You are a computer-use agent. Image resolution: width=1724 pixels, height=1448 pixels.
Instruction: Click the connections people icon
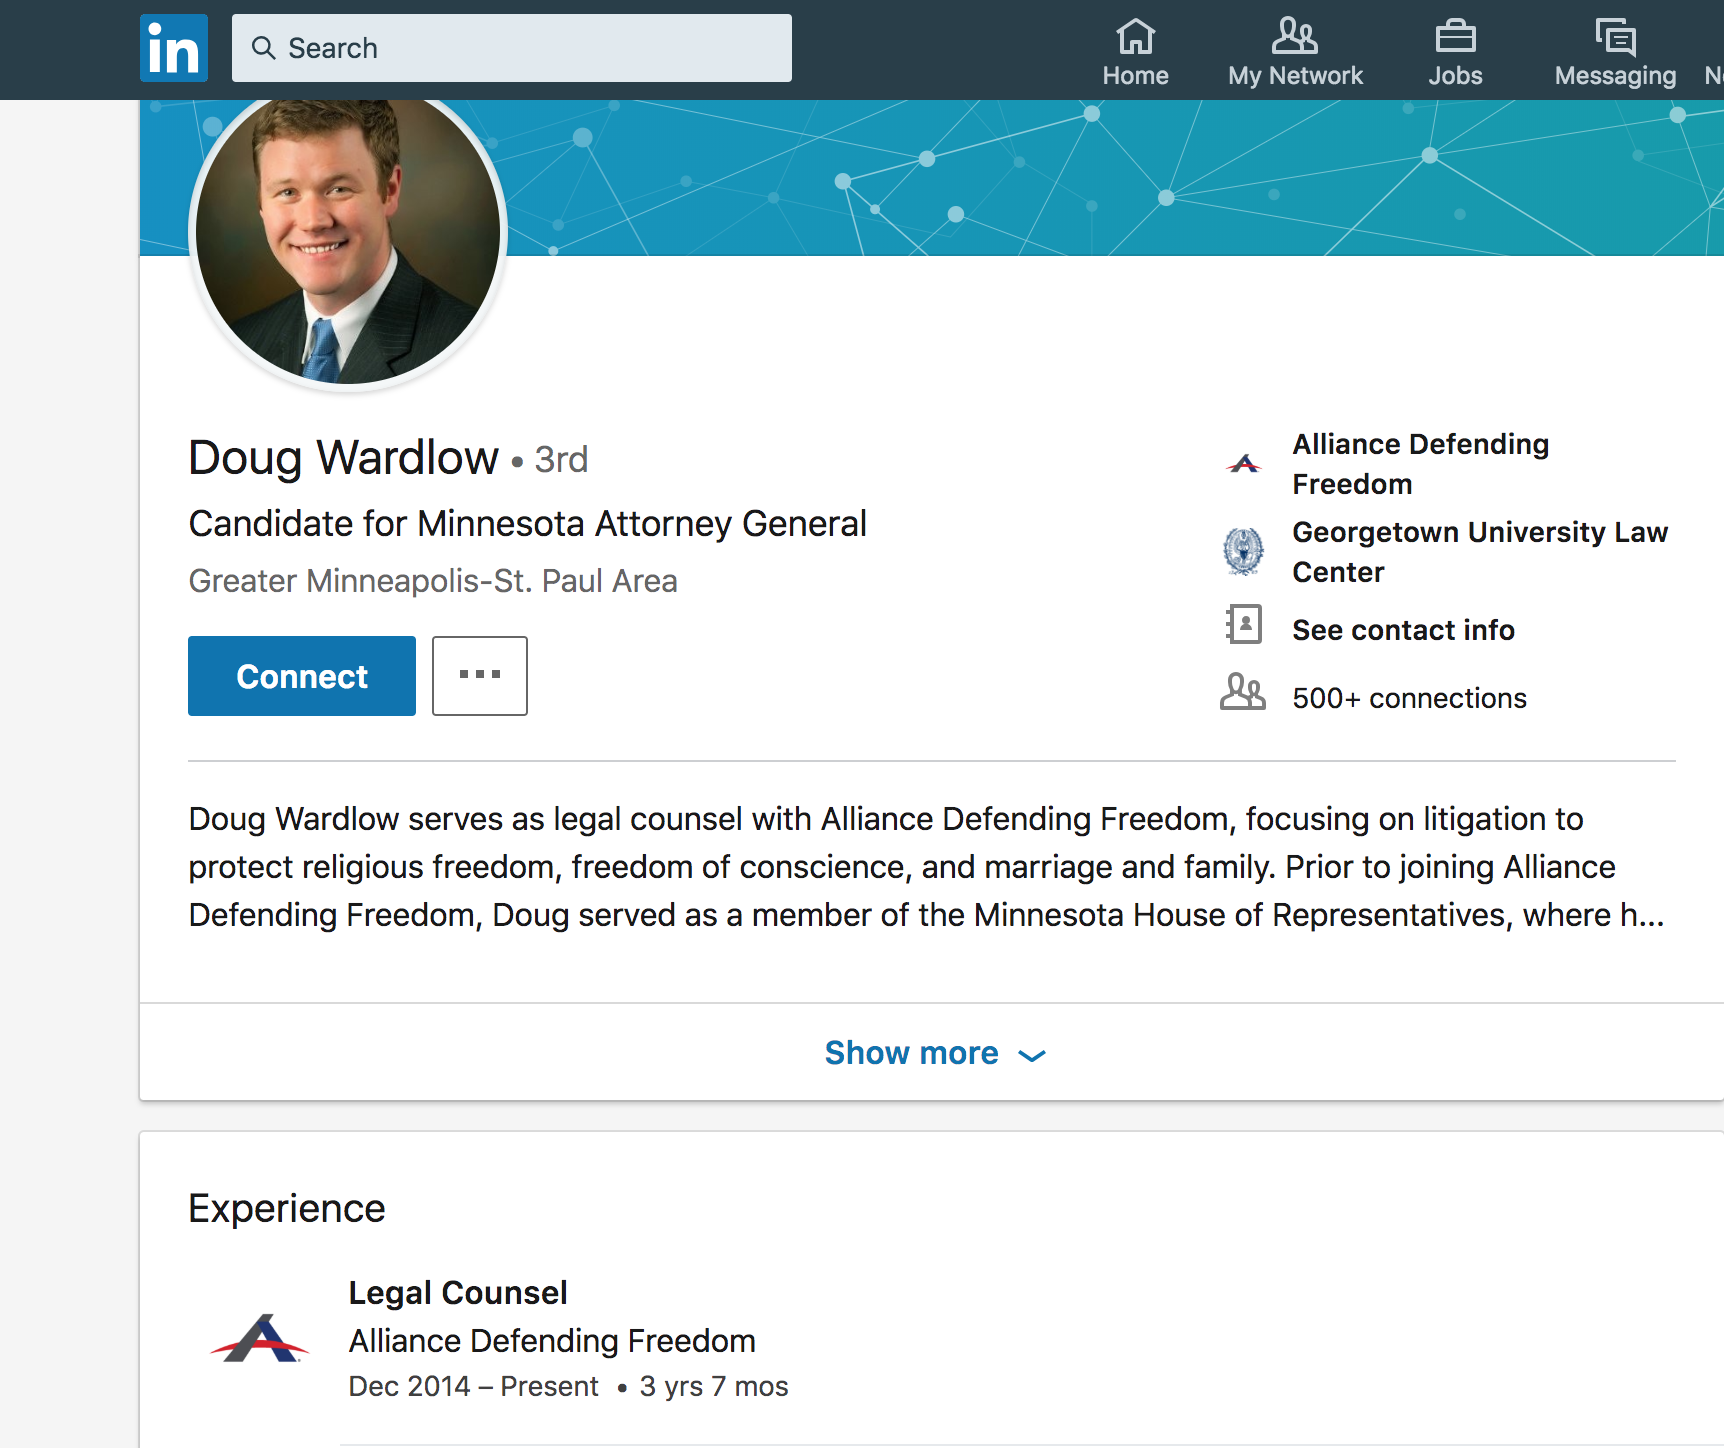(x=1243, y=691)
